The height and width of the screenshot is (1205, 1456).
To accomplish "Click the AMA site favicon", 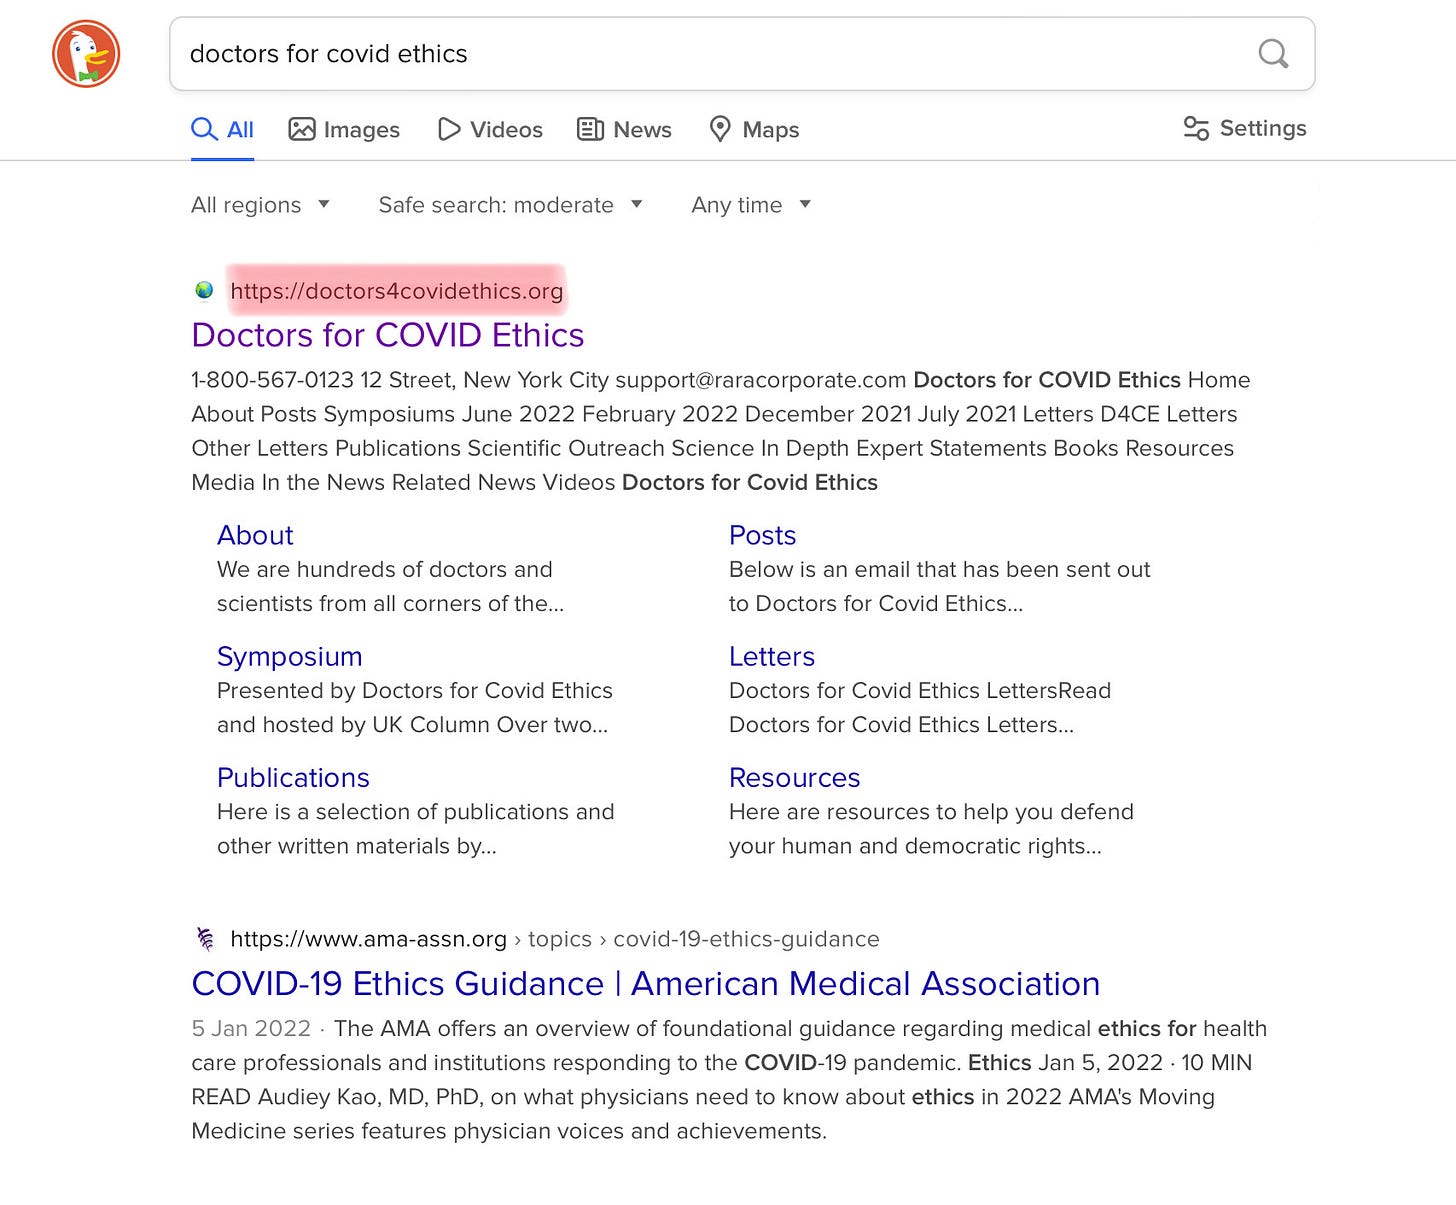I will coord(205,939).
